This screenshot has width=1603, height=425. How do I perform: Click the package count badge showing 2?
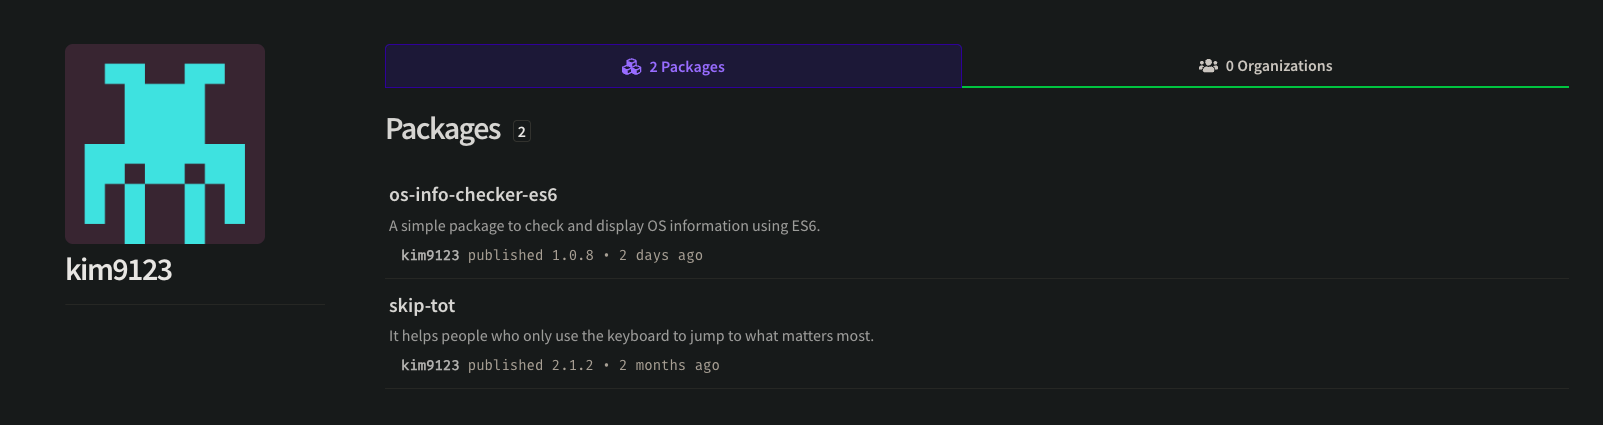tap(521, 132)
